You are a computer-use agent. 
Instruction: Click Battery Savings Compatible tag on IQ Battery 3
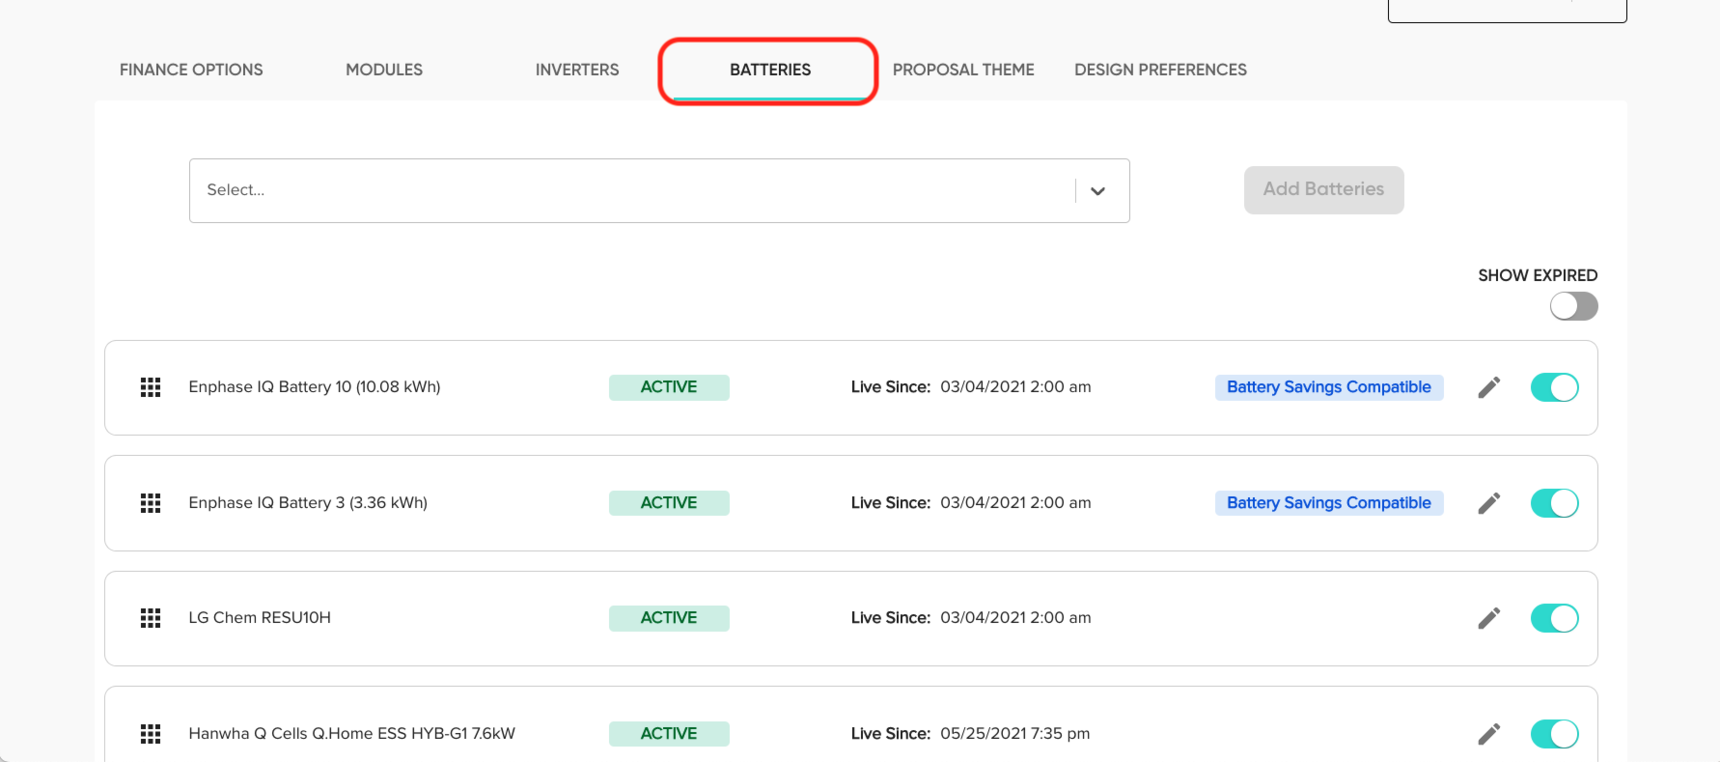point(1329,503)
